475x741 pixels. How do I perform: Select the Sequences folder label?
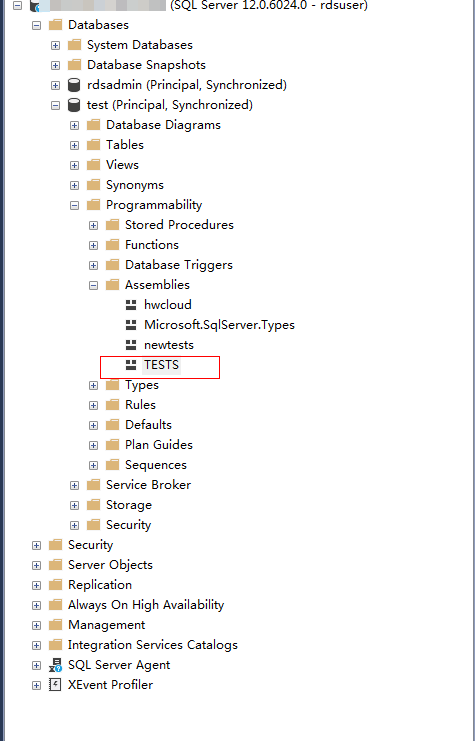point(155,465)
